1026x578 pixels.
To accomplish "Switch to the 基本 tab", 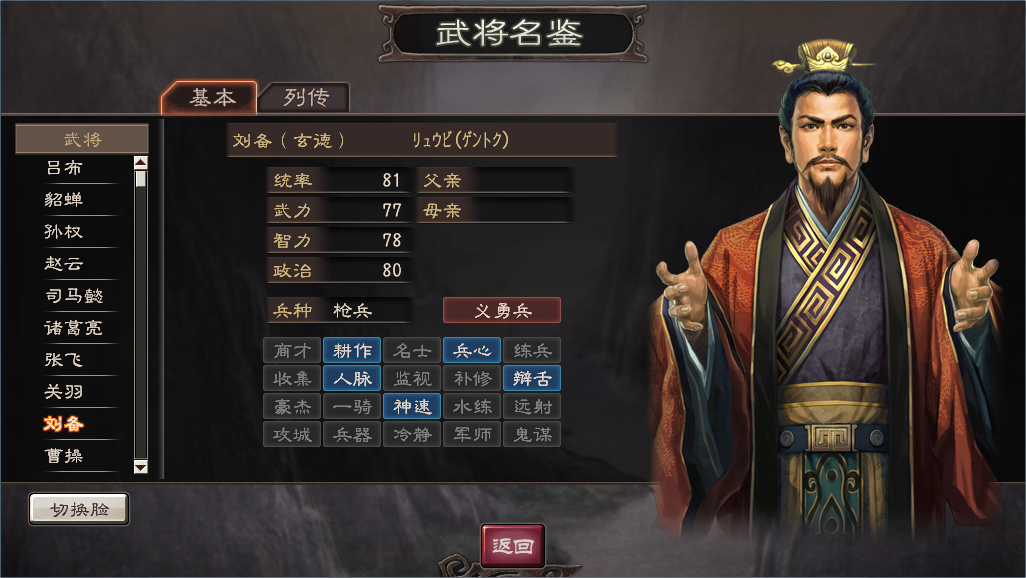I will pos(211,98).
